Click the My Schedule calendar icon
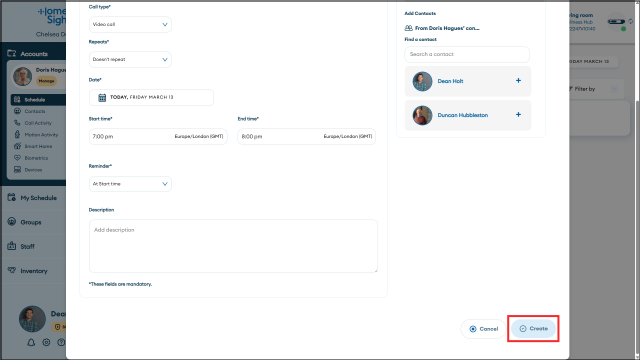Image resolution: width=640 pixels, height=360 pixels. click(x=11, y=198)
